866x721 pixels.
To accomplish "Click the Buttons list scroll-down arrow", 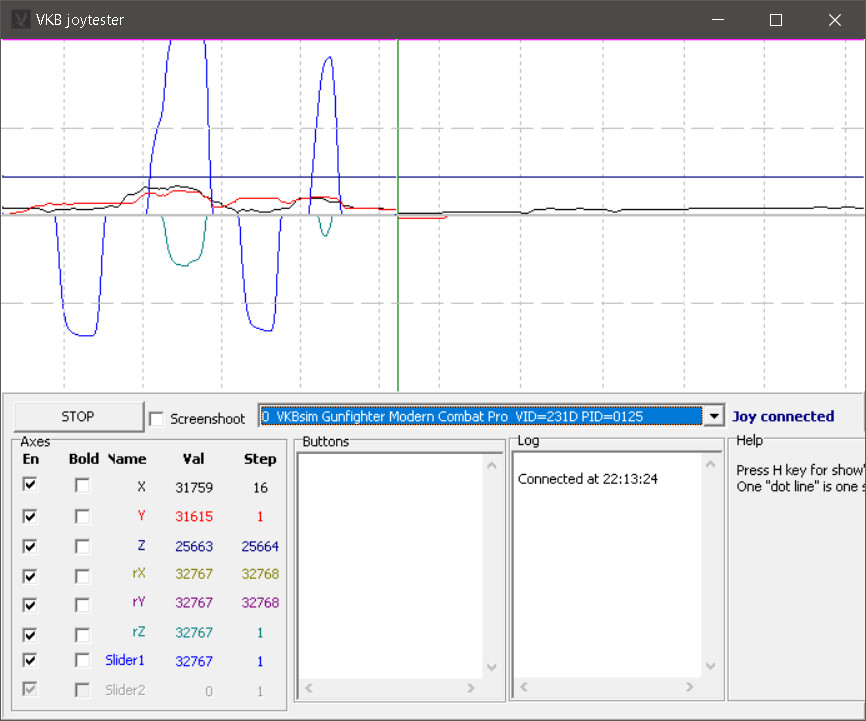I will [x=492, y=667].
